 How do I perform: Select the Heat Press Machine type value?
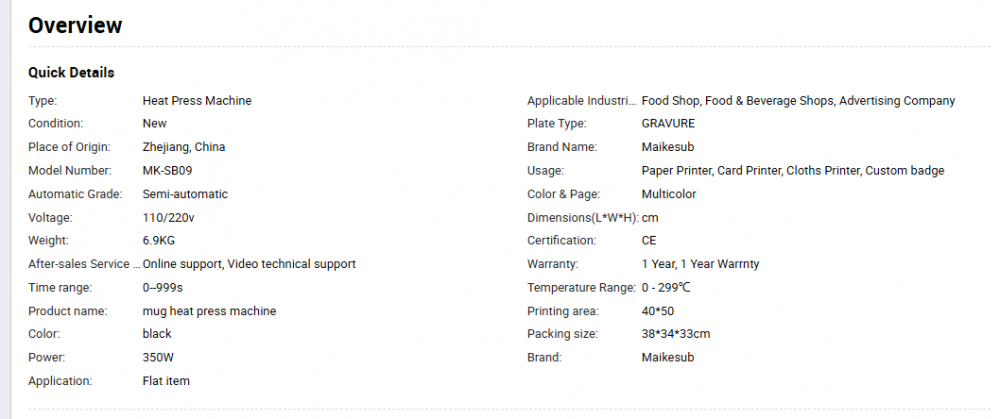click(x=197, y=101)
